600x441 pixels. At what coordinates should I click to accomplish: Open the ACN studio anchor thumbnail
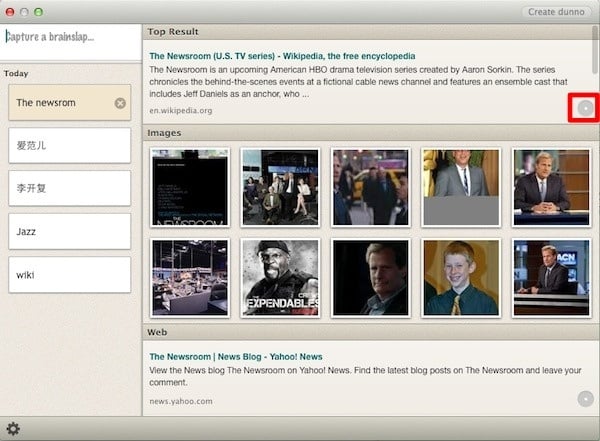[550, 277]
